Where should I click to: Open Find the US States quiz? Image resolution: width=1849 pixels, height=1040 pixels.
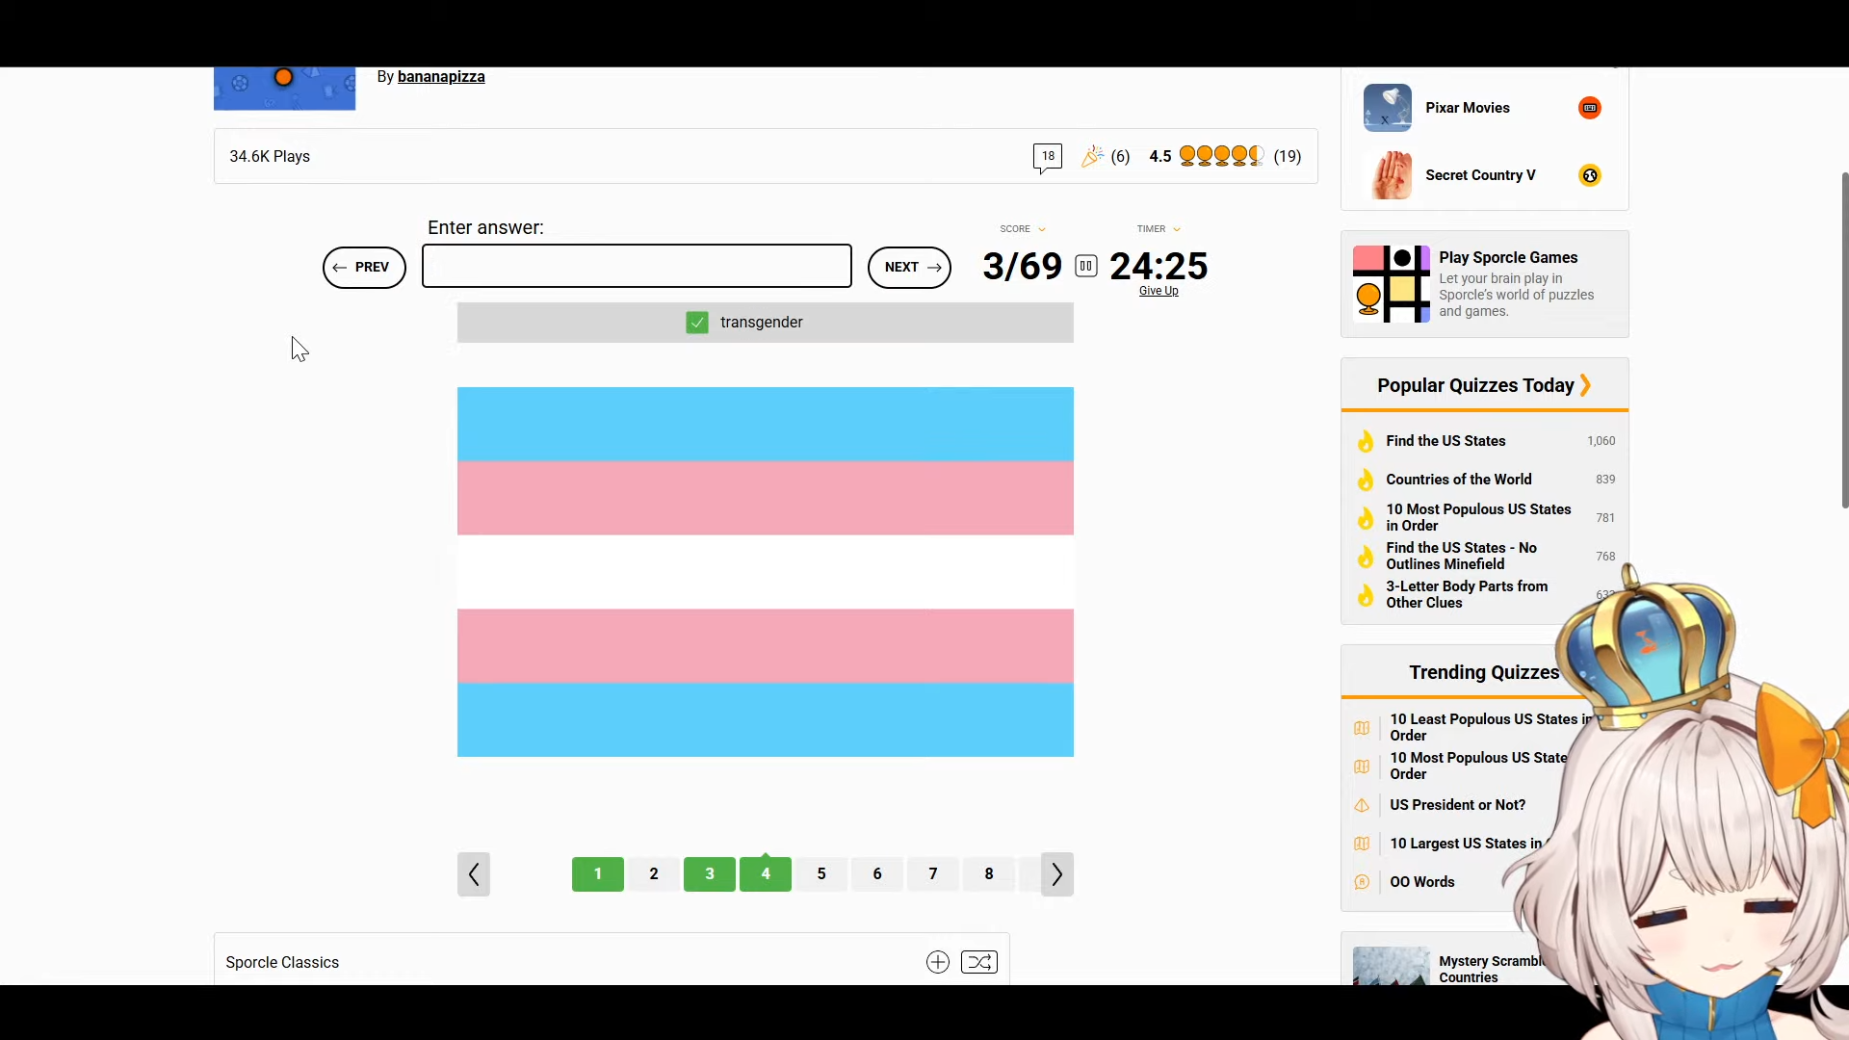[x=1445, y=441]
